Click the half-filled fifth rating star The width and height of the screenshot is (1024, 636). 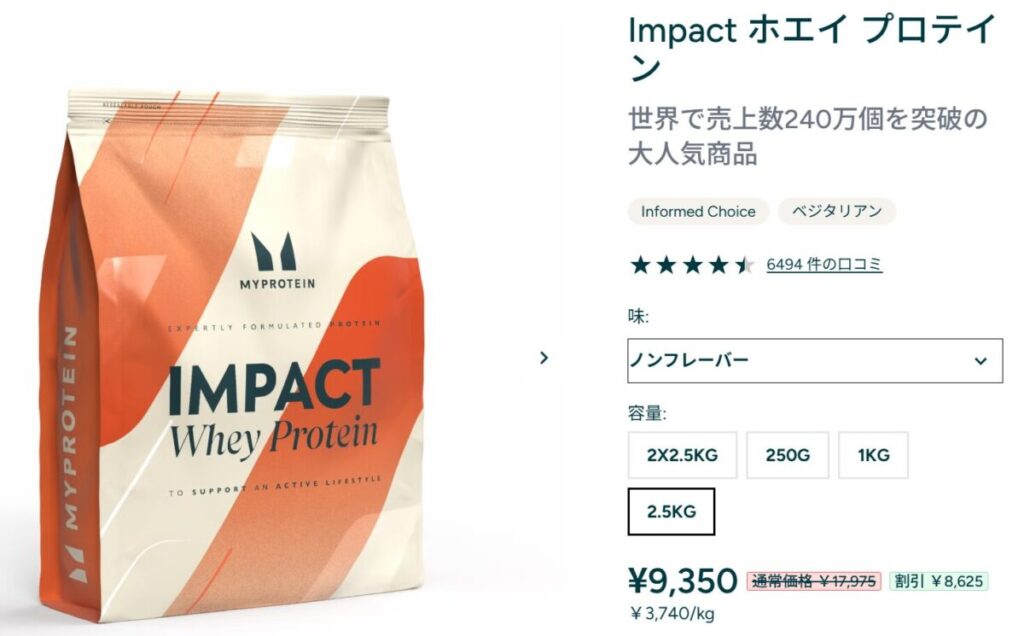pyautogui.click(x=744, y=265)
